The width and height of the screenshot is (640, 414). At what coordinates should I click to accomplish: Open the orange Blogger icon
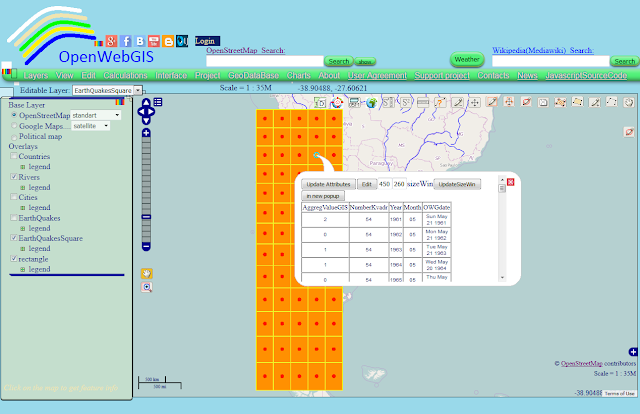click(x=168, y=41)
